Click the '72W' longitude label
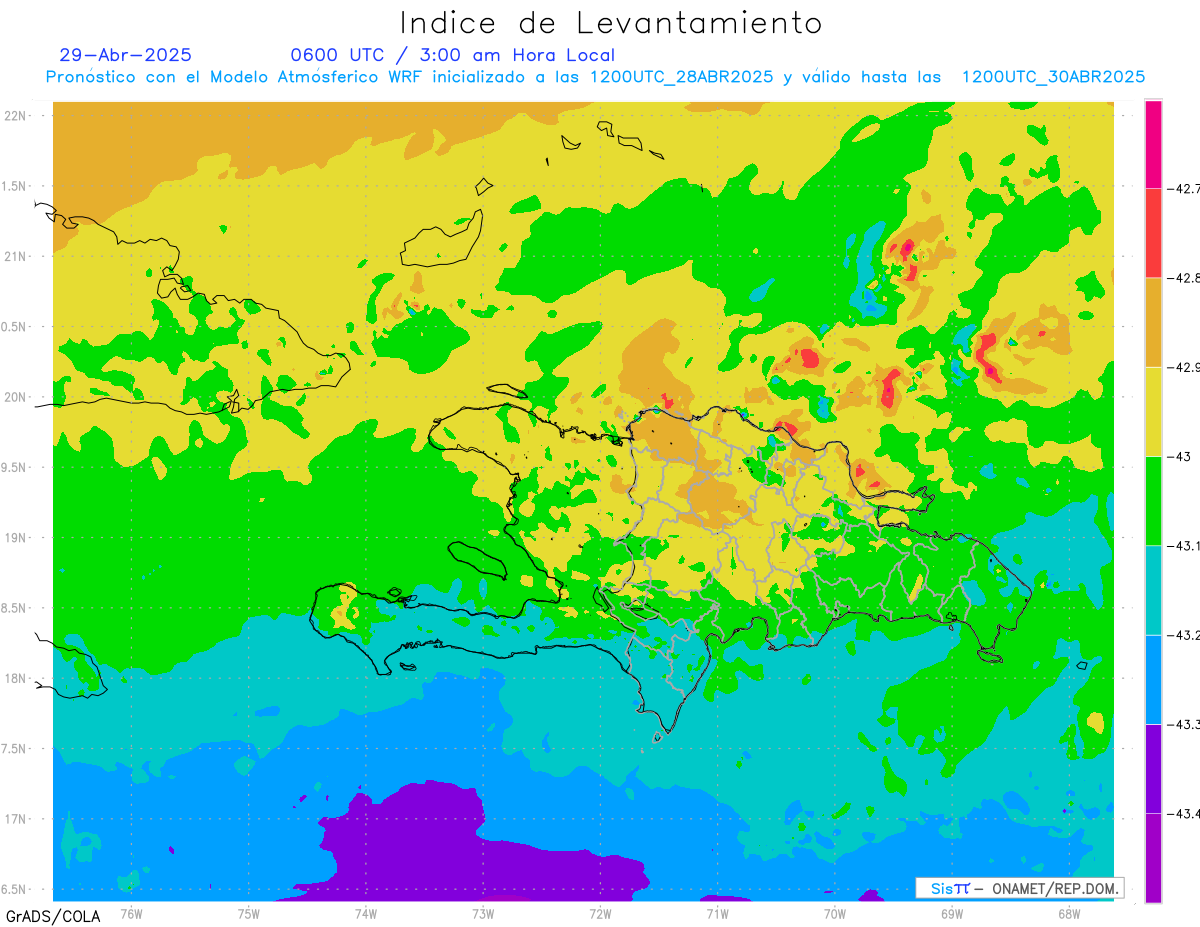This screenshot has width=1200, height=927. tap(600, 913)
